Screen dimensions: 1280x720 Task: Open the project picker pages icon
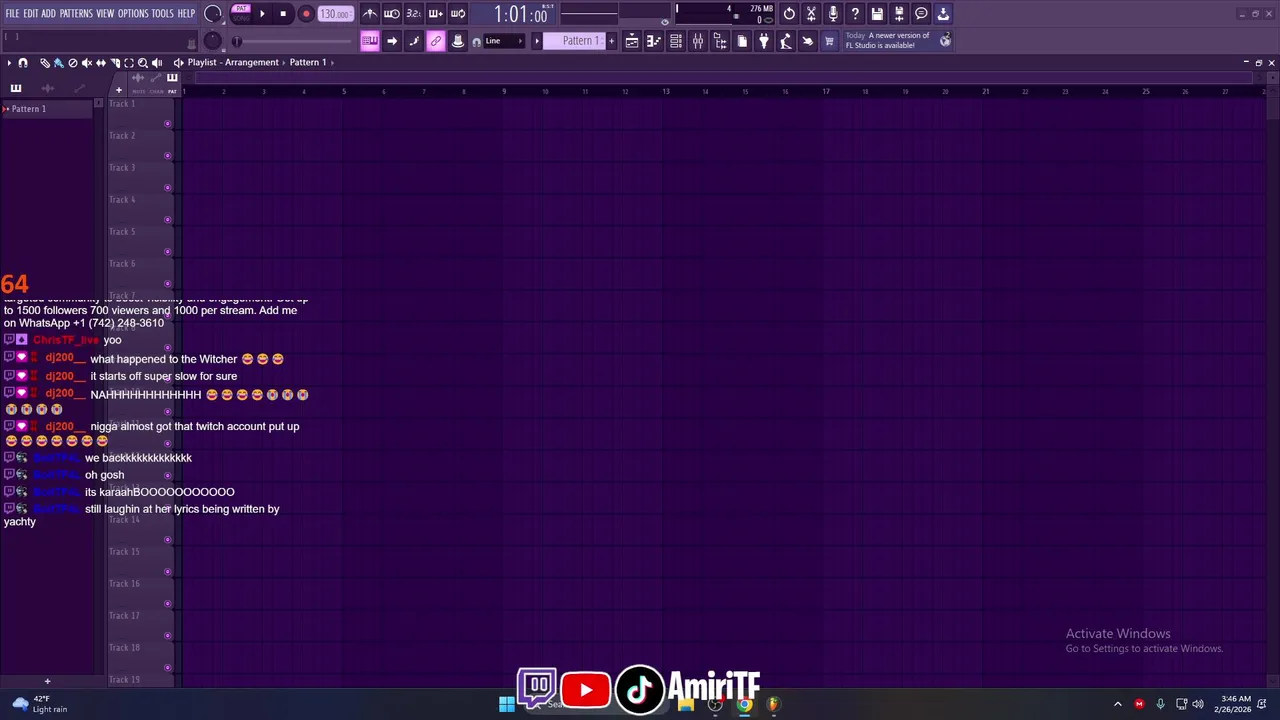point(742,41)
